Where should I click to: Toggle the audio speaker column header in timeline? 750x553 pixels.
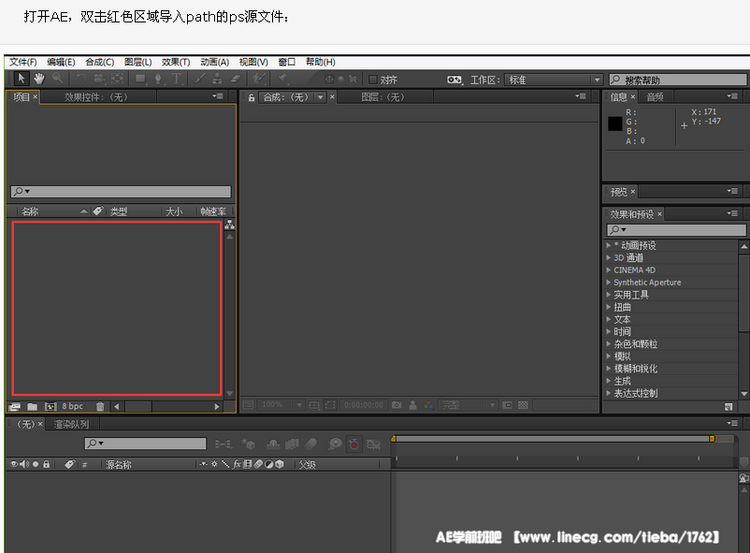pos(24,464)
